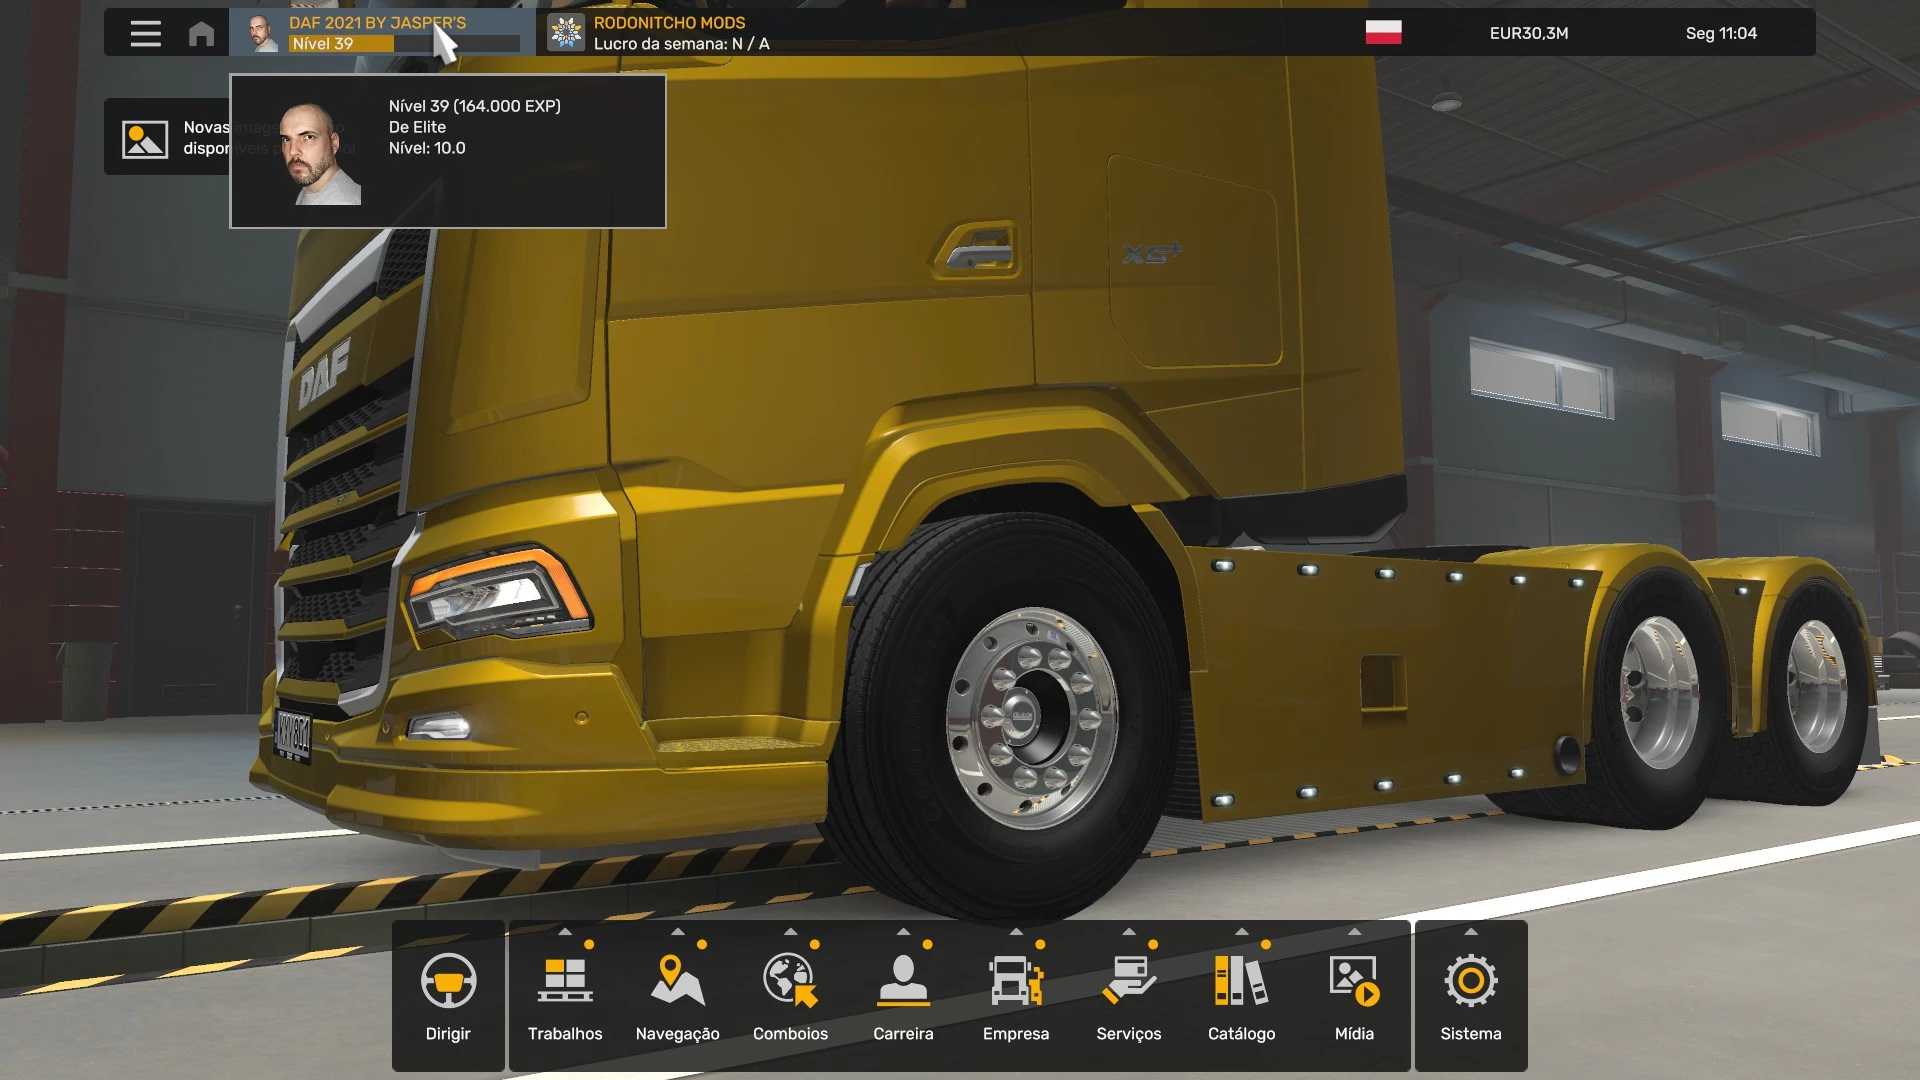Click the RODONITCHO MODS company name

[x=669, y=22]
